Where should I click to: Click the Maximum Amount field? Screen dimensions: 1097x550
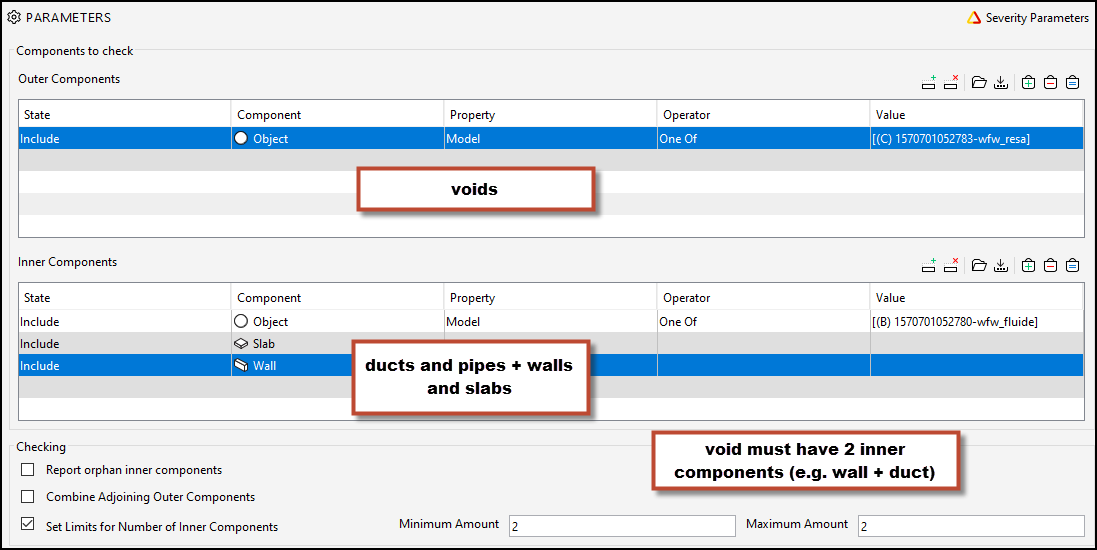971,526
